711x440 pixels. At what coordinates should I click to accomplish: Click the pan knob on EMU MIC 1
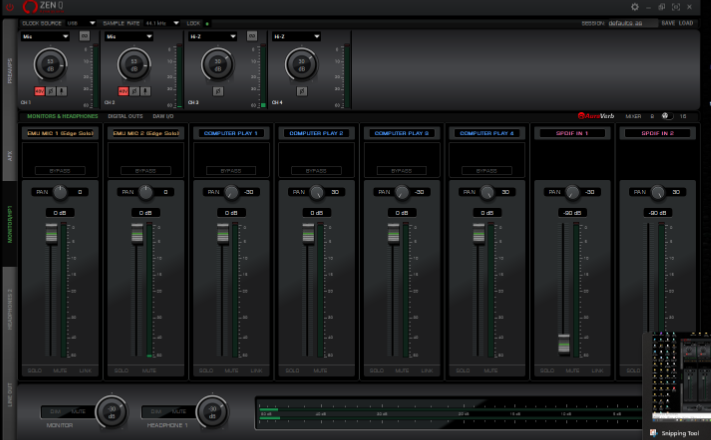(x=60, y=192)
